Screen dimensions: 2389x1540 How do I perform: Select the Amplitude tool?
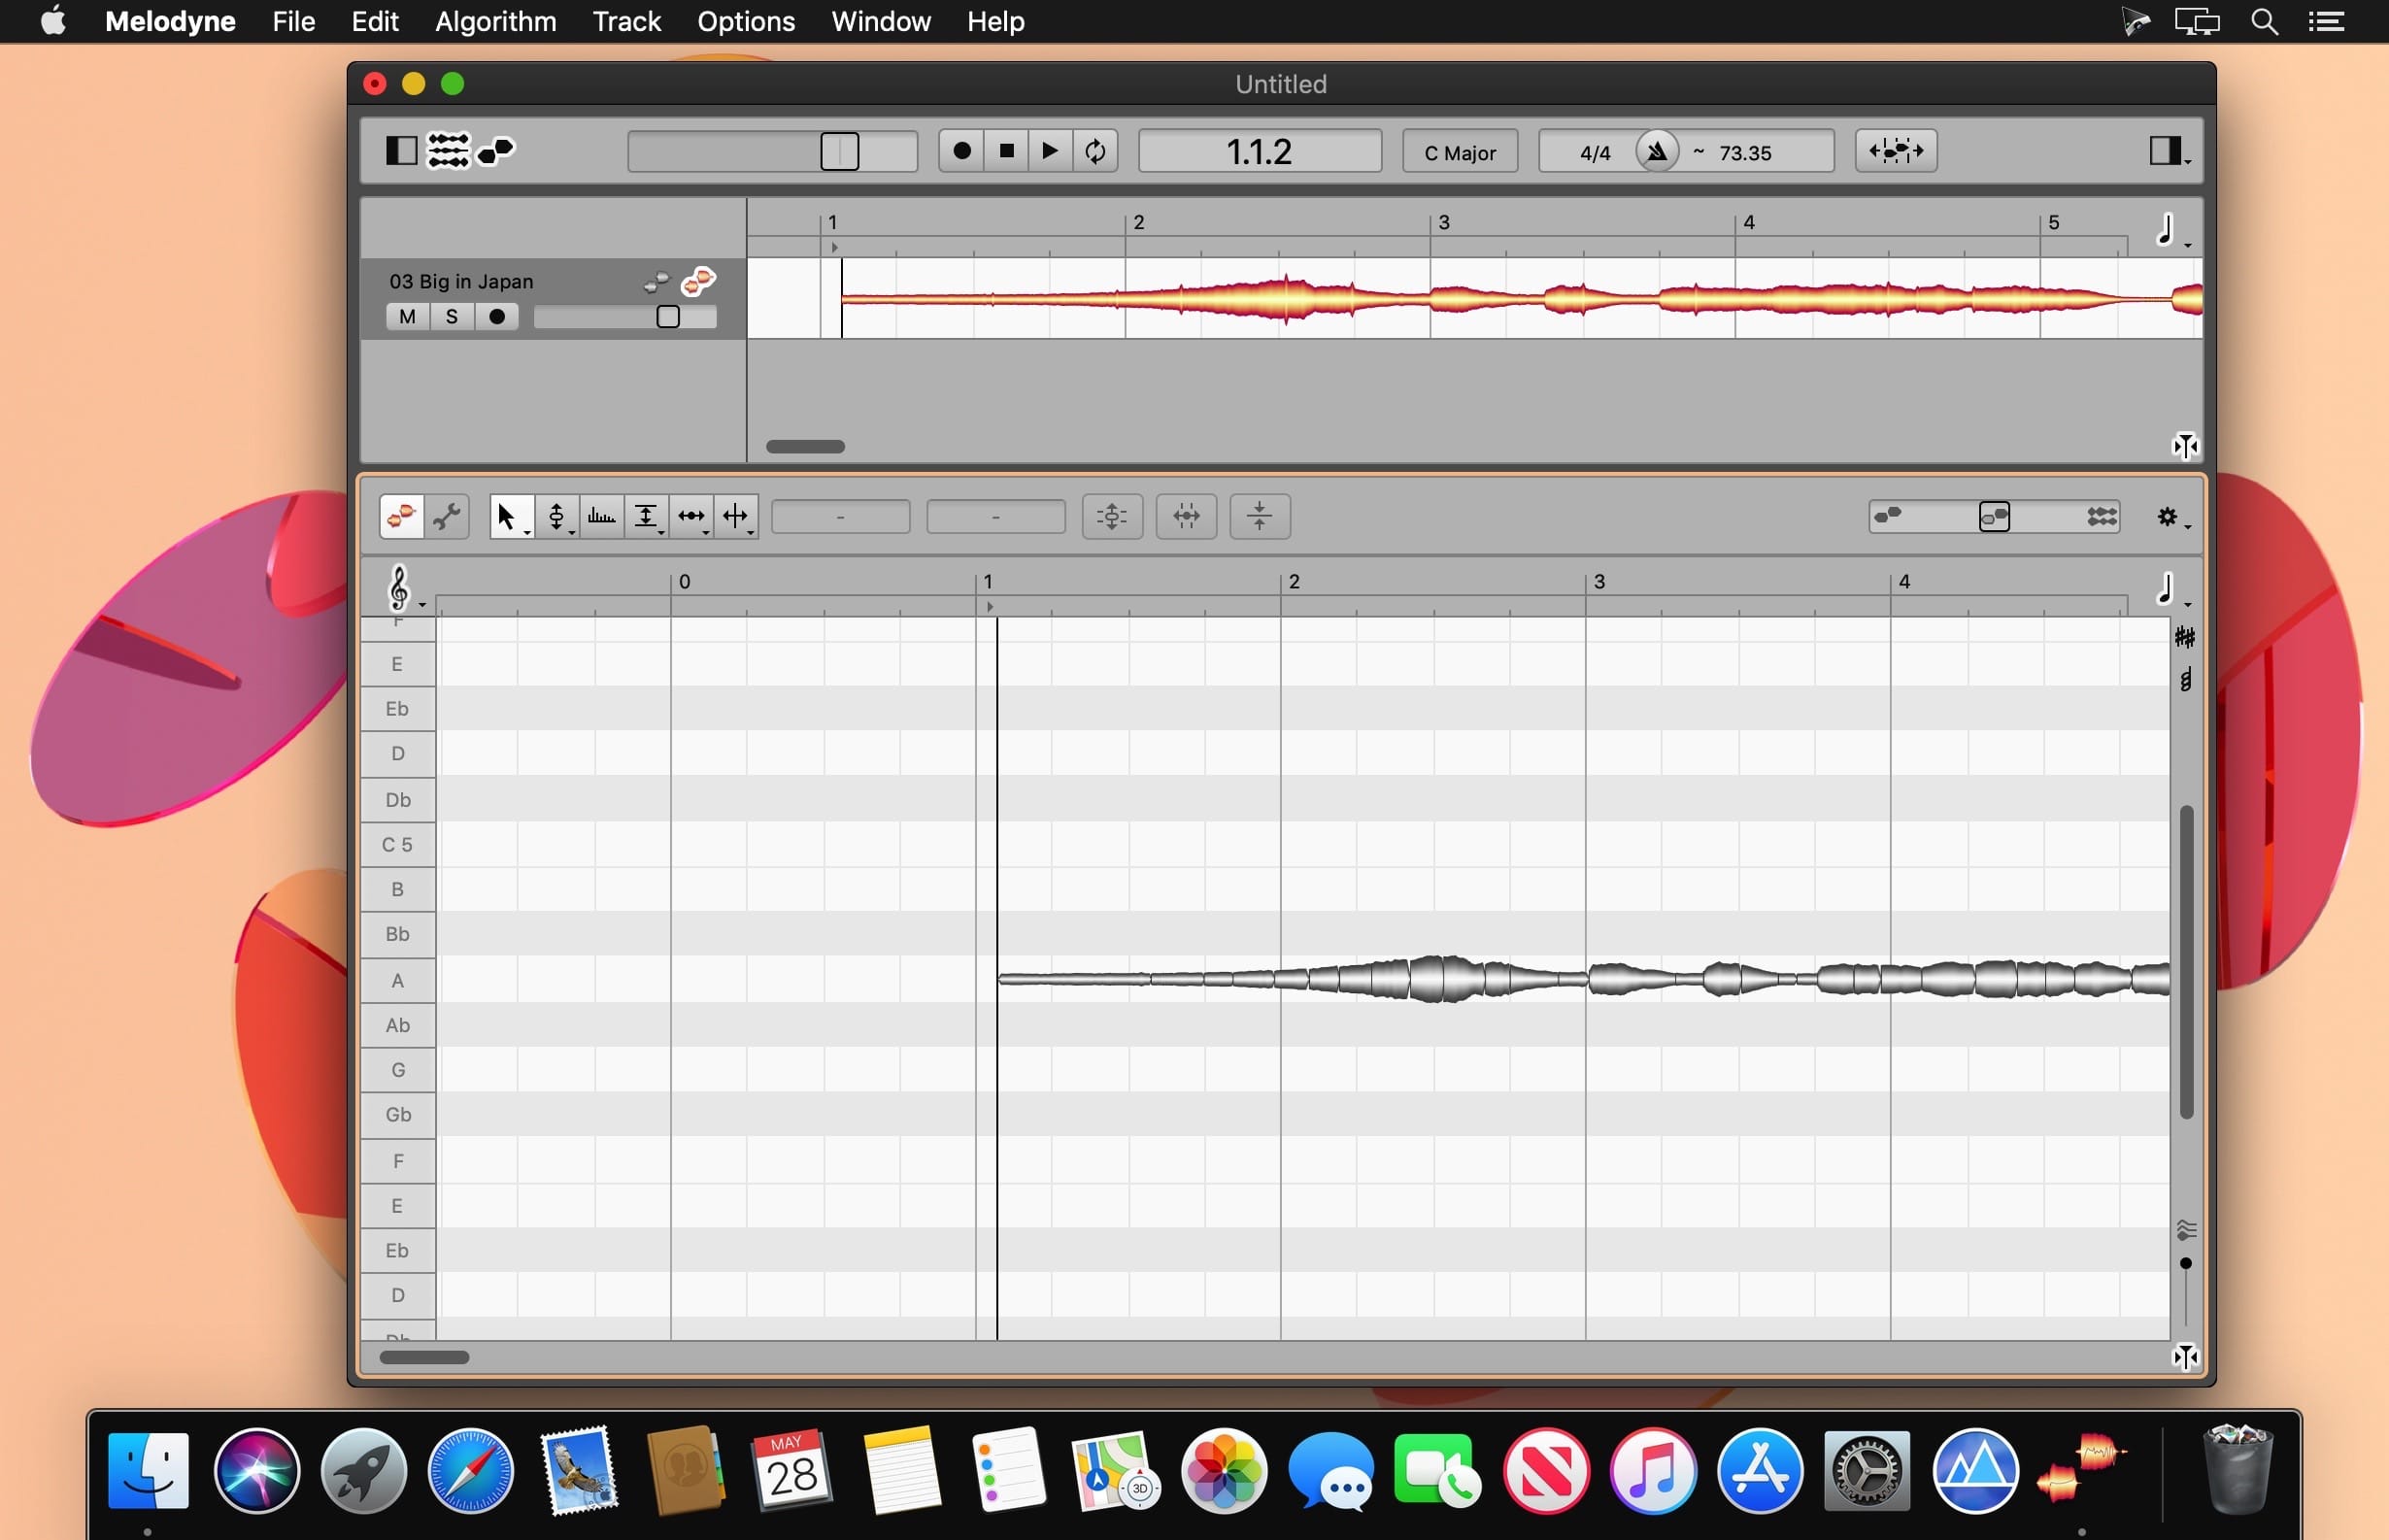click(x=646, y=516)
